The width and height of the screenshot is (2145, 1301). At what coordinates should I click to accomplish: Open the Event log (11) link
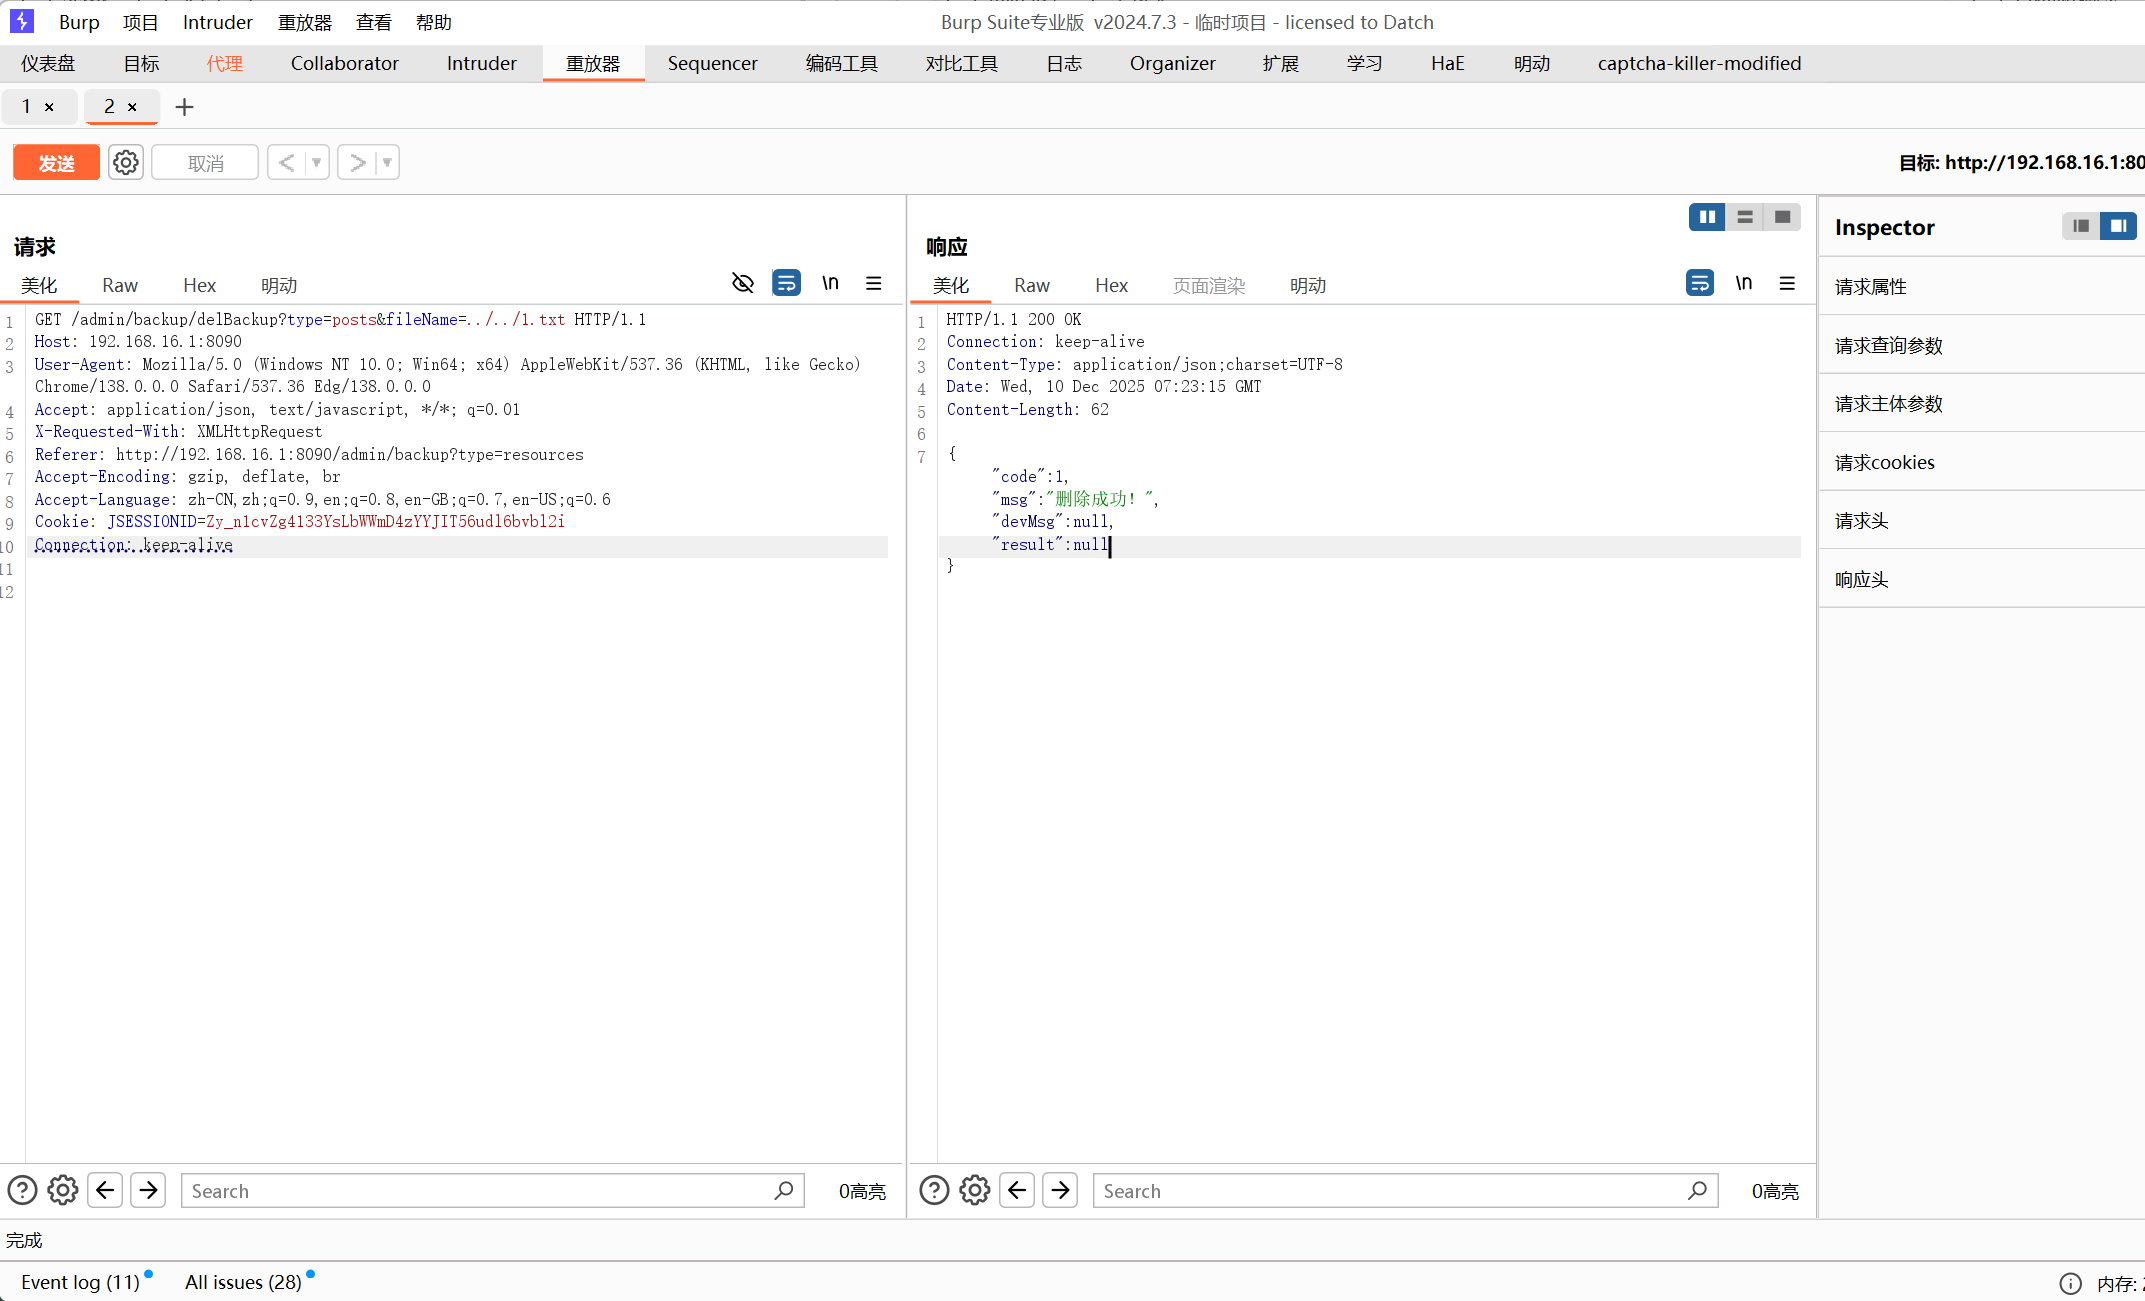[x=80, y=1282]
